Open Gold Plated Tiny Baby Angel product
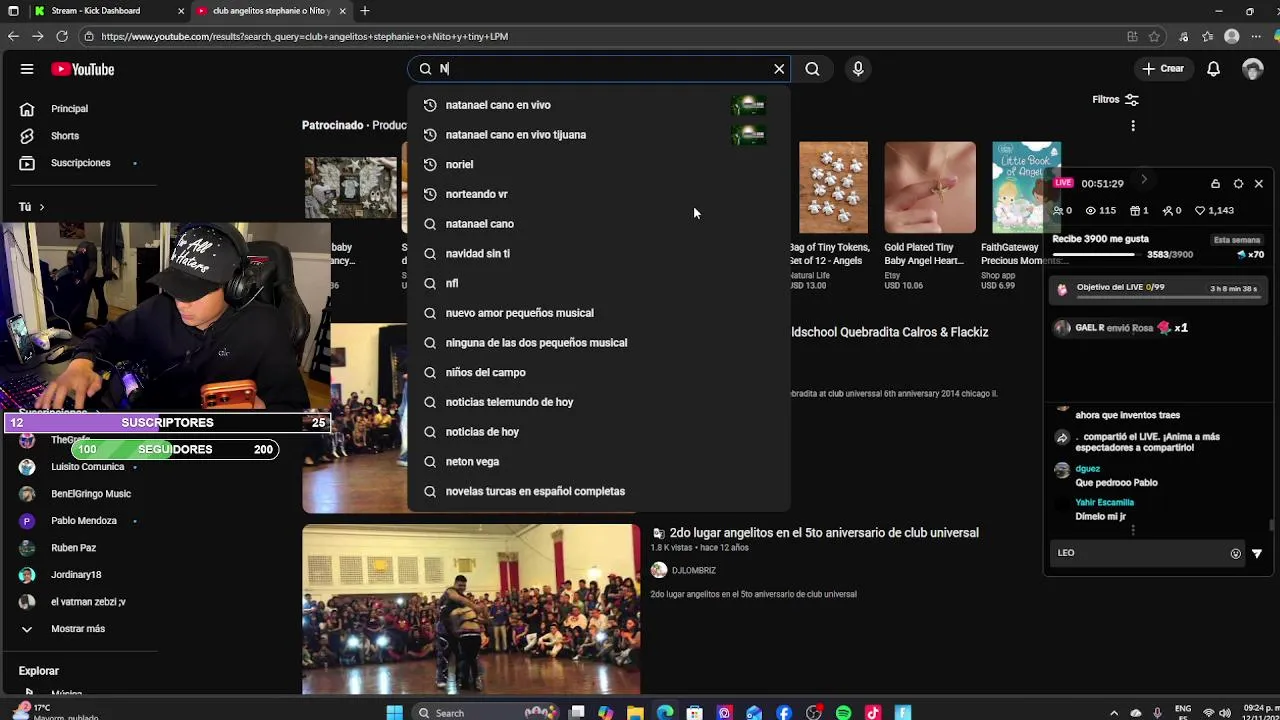 [x=930, y=187]
